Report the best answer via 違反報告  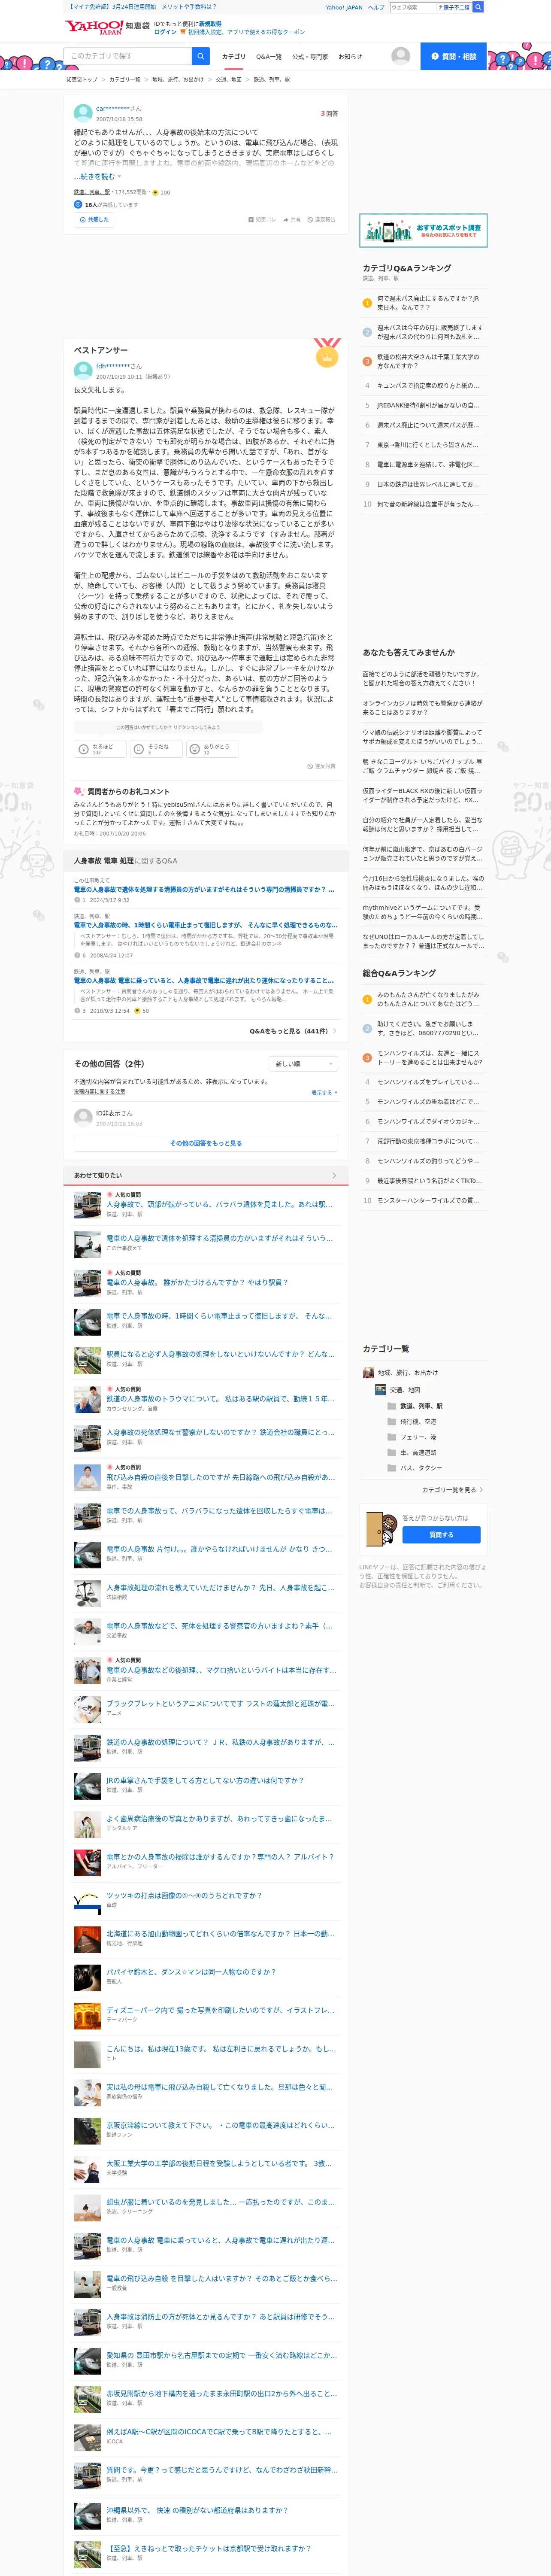click(321, 767)
